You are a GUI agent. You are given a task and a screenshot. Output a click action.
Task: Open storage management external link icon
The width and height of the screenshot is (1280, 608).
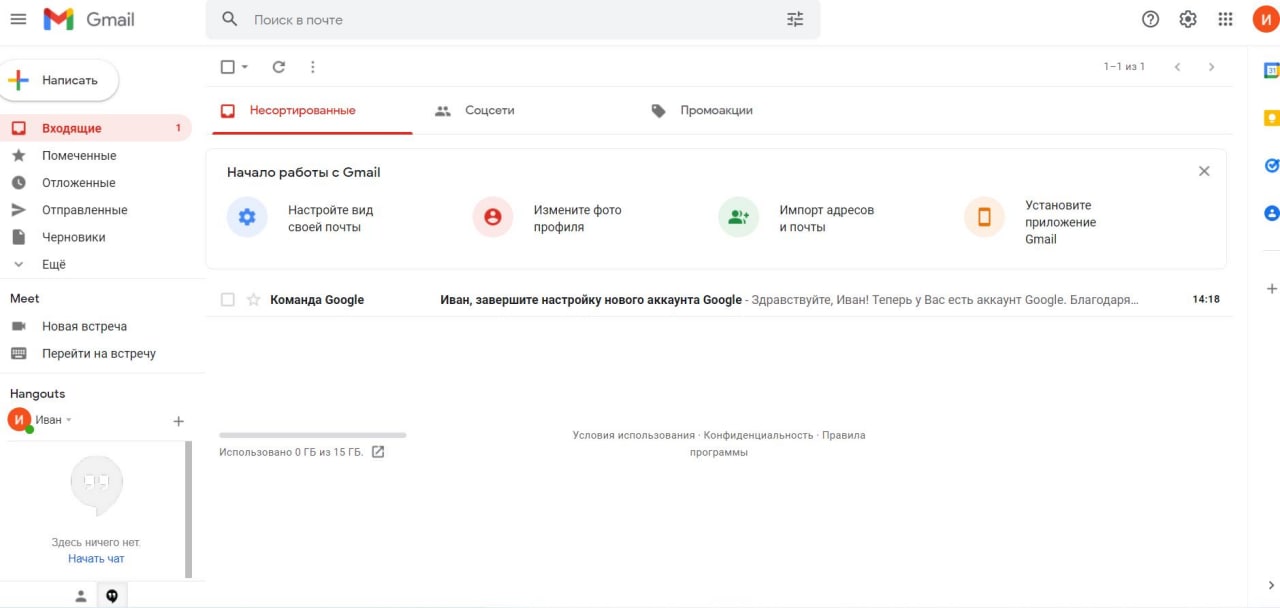point(378,452)
